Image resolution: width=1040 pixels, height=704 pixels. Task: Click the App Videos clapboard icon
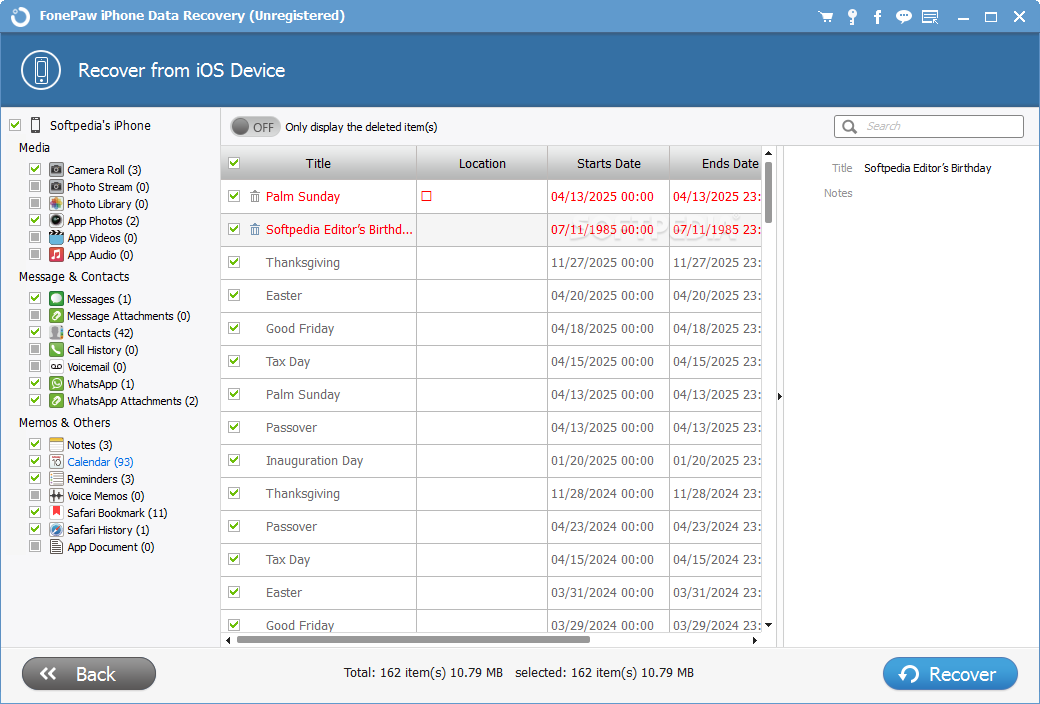coord(56,238)
